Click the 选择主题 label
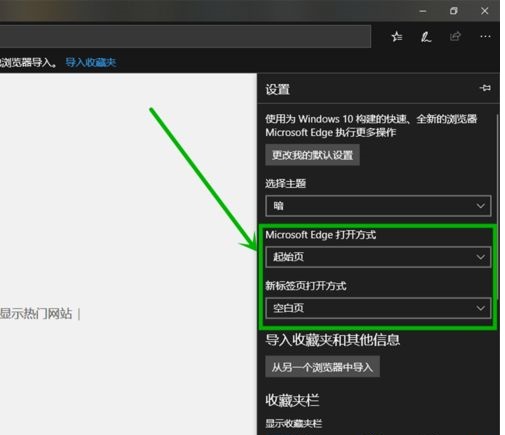Image resolution: width=505 pixels, height=435 pixels. click(286, 183)
